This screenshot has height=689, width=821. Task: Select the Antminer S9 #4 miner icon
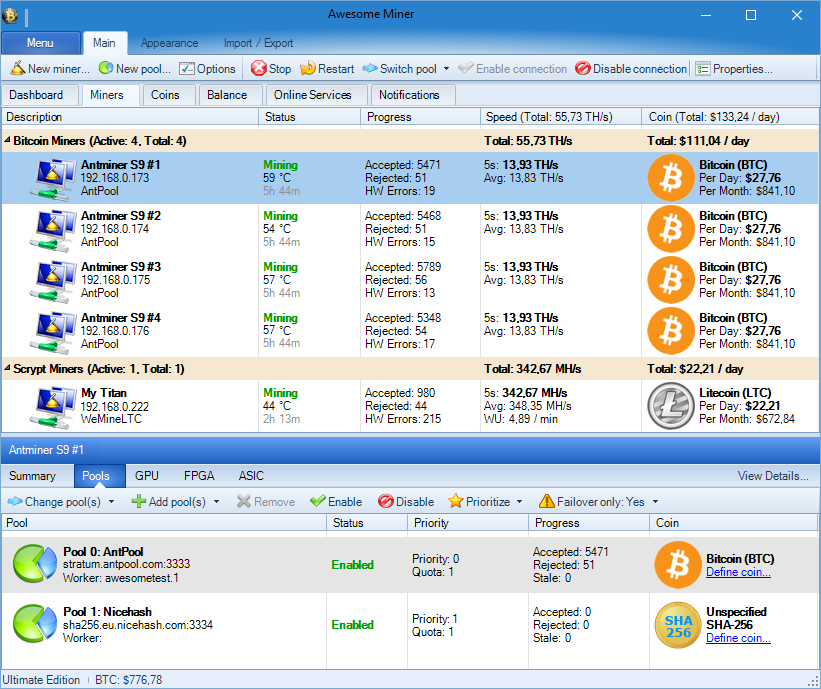[x=53, y=331]
